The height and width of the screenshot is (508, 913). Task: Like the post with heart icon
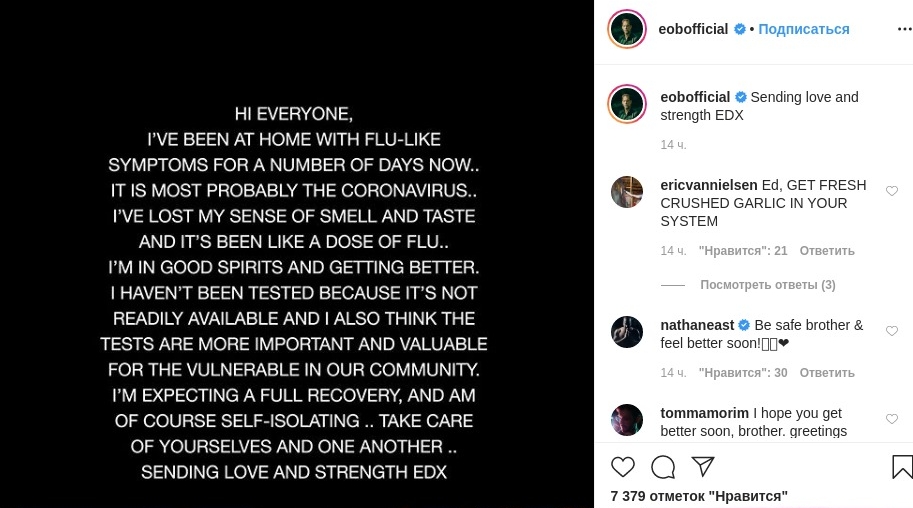tap(623, 467)
